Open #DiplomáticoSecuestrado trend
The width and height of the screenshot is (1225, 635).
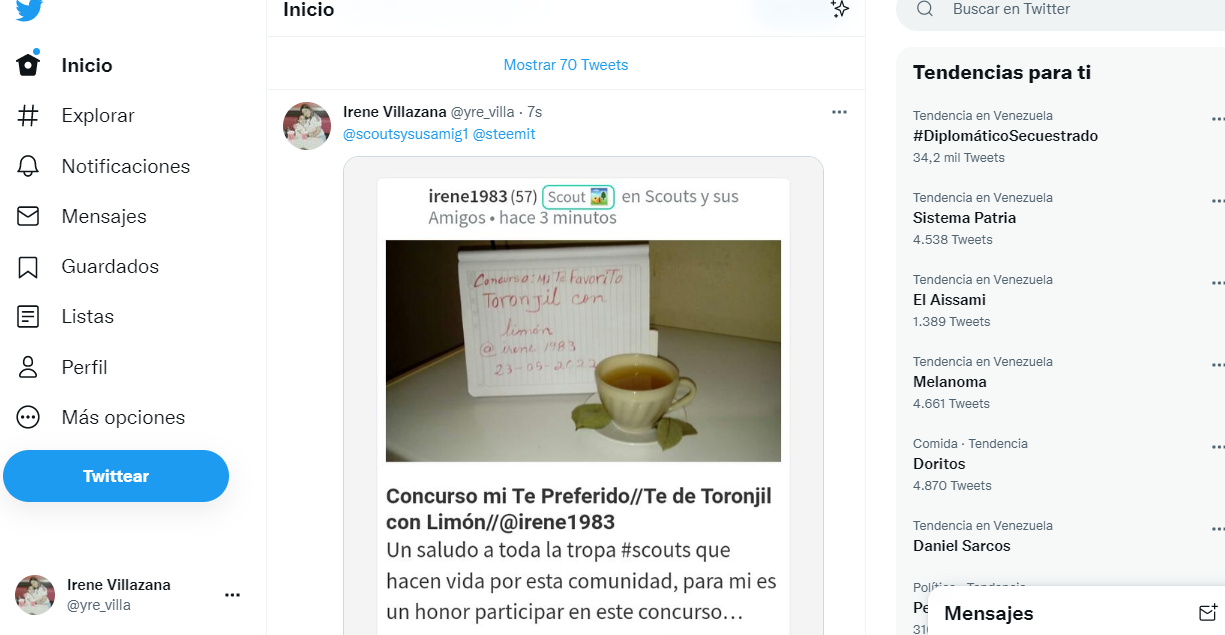coord(1005,136)
